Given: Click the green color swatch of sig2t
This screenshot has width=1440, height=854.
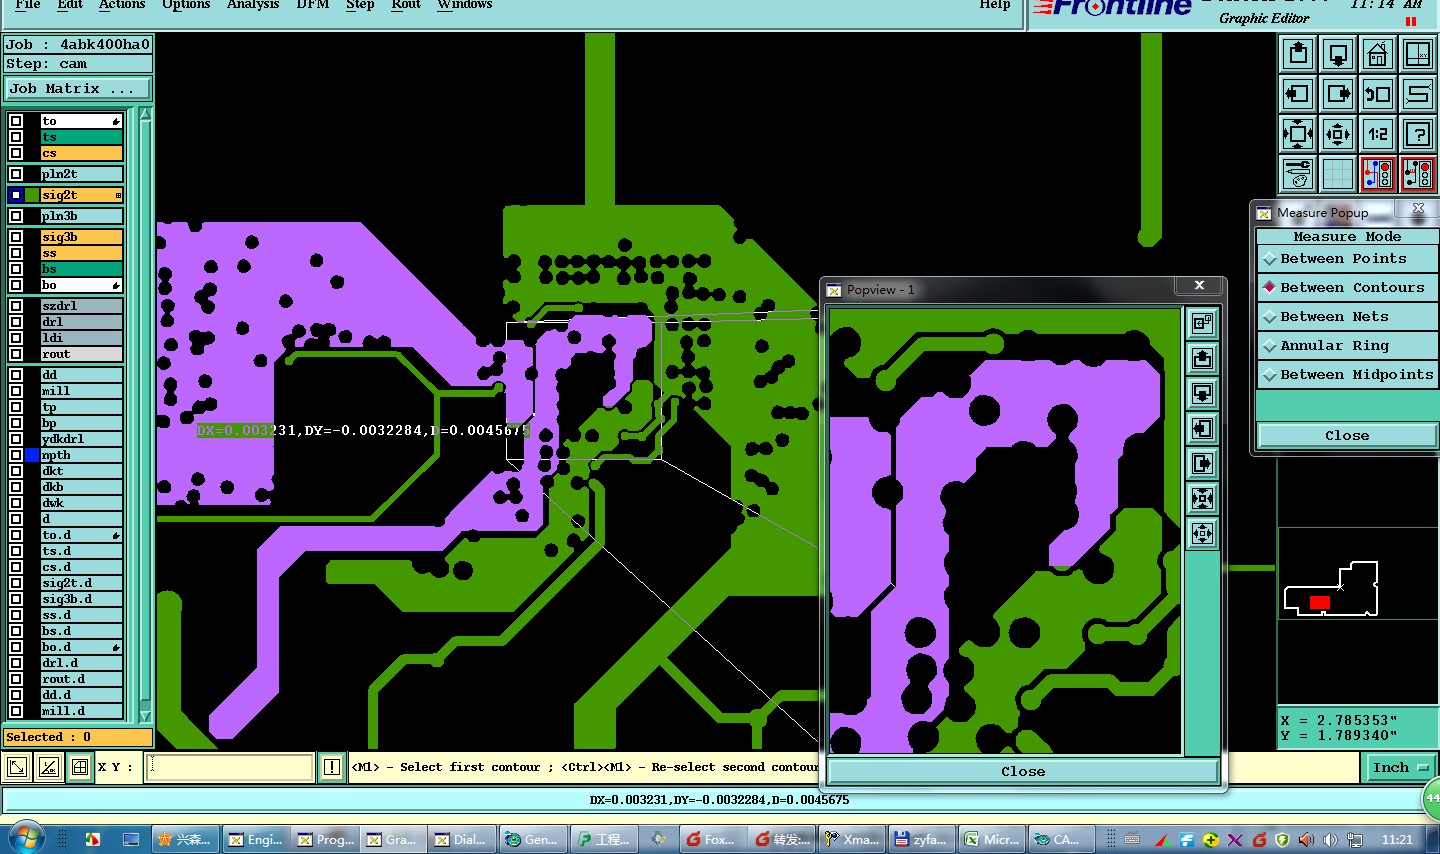Looking at the screenshot, I should [x=32, y=195].
